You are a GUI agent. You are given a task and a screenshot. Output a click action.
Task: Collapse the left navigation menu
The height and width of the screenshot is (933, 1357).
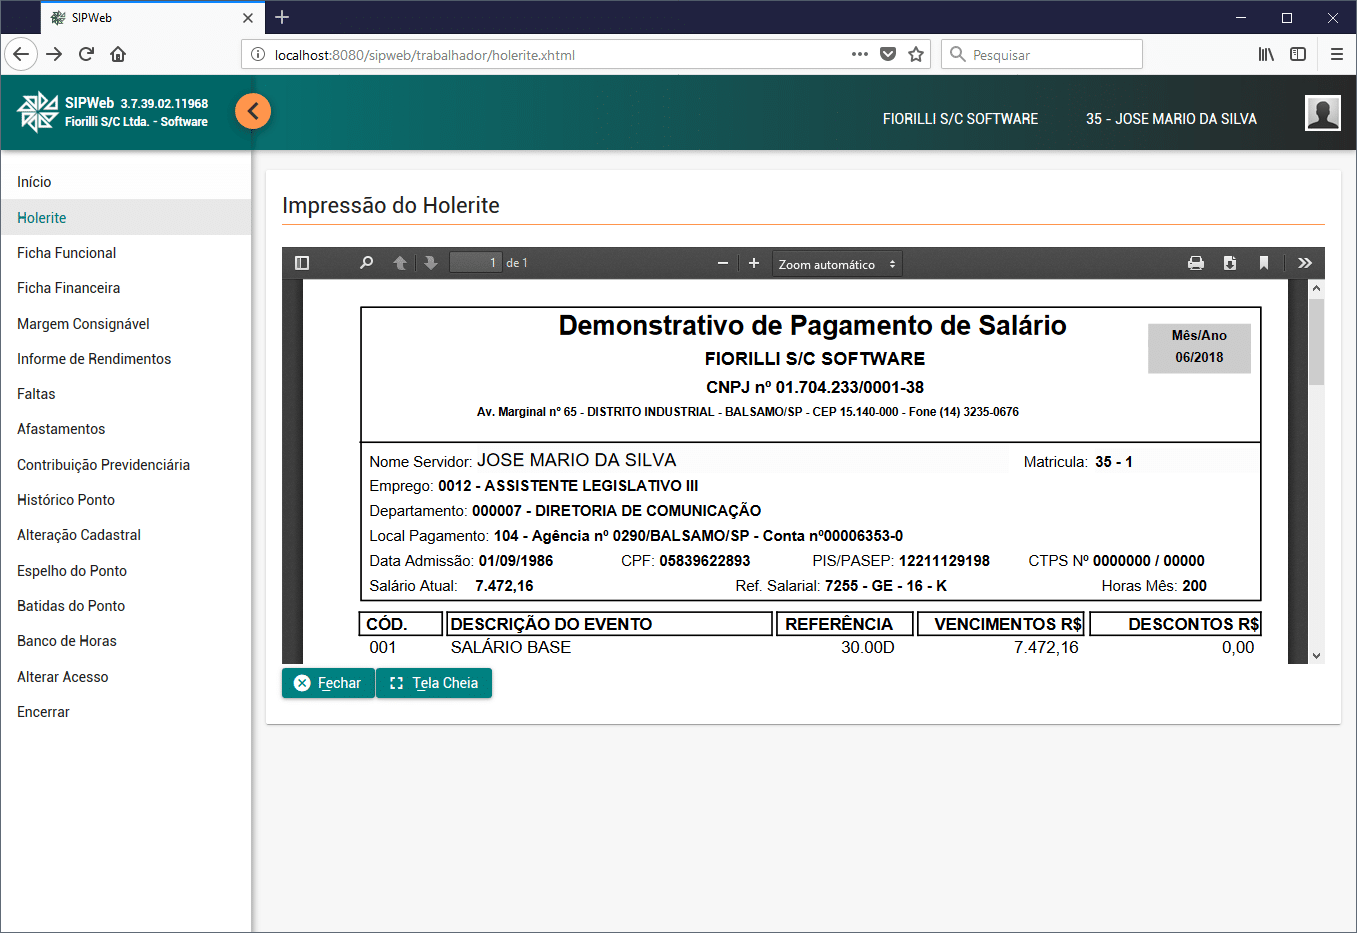253,111
